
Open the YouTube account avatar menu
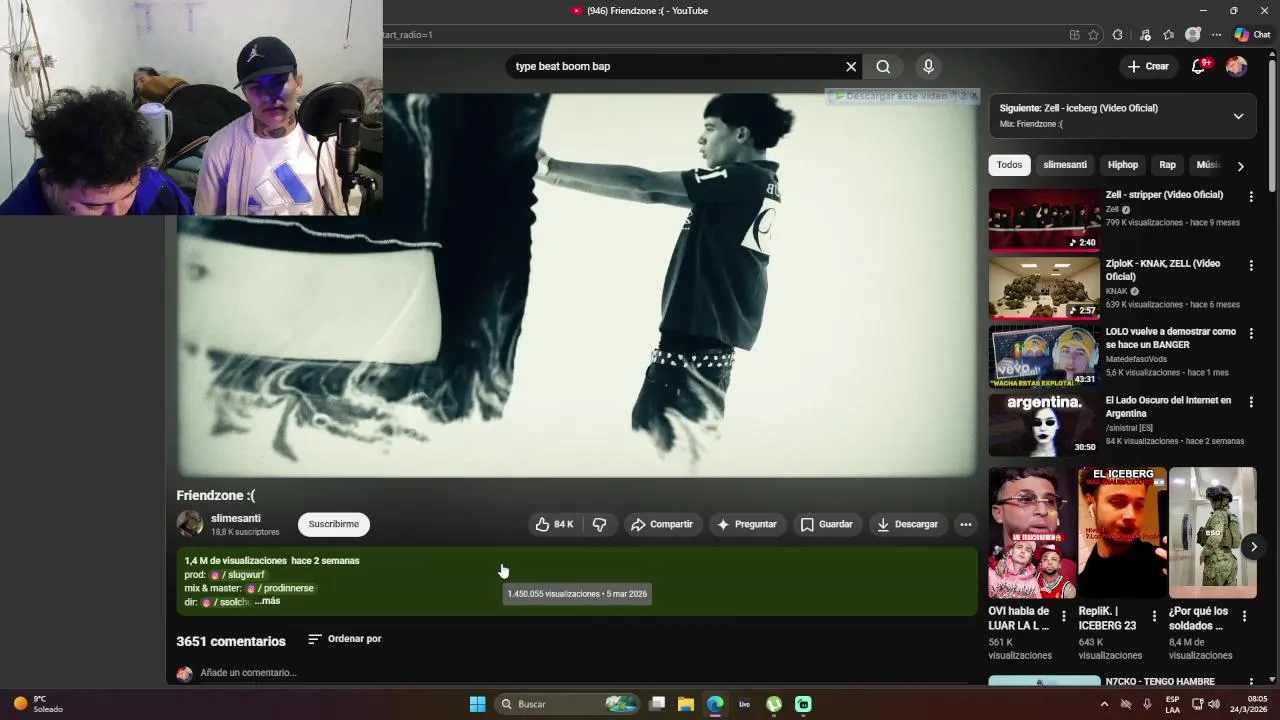(x=1236, y=66)
